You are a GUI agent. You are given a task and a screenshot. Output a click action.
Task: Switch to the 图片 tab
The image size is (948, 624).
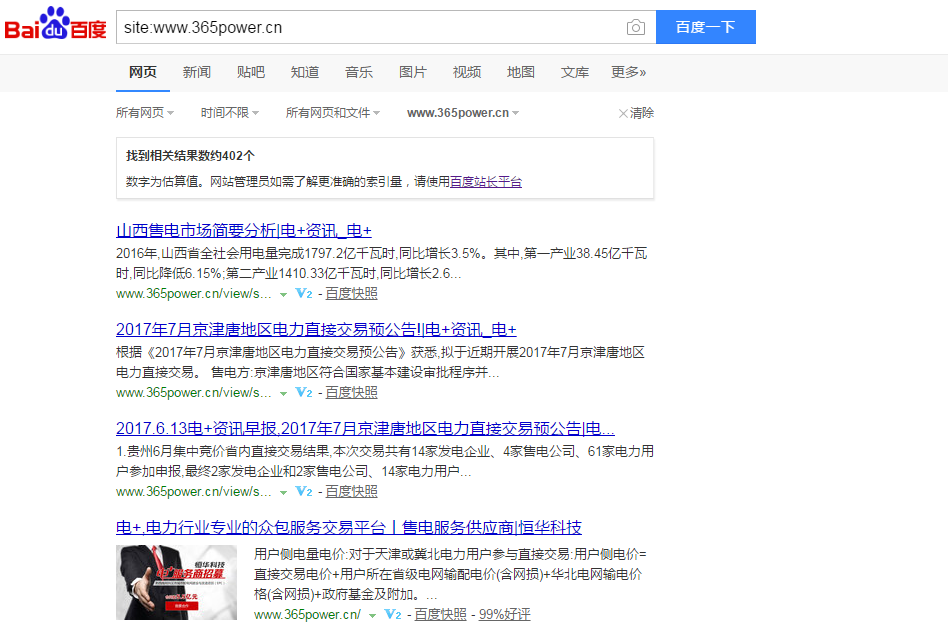pyautogui.click(x=413, y=71)
